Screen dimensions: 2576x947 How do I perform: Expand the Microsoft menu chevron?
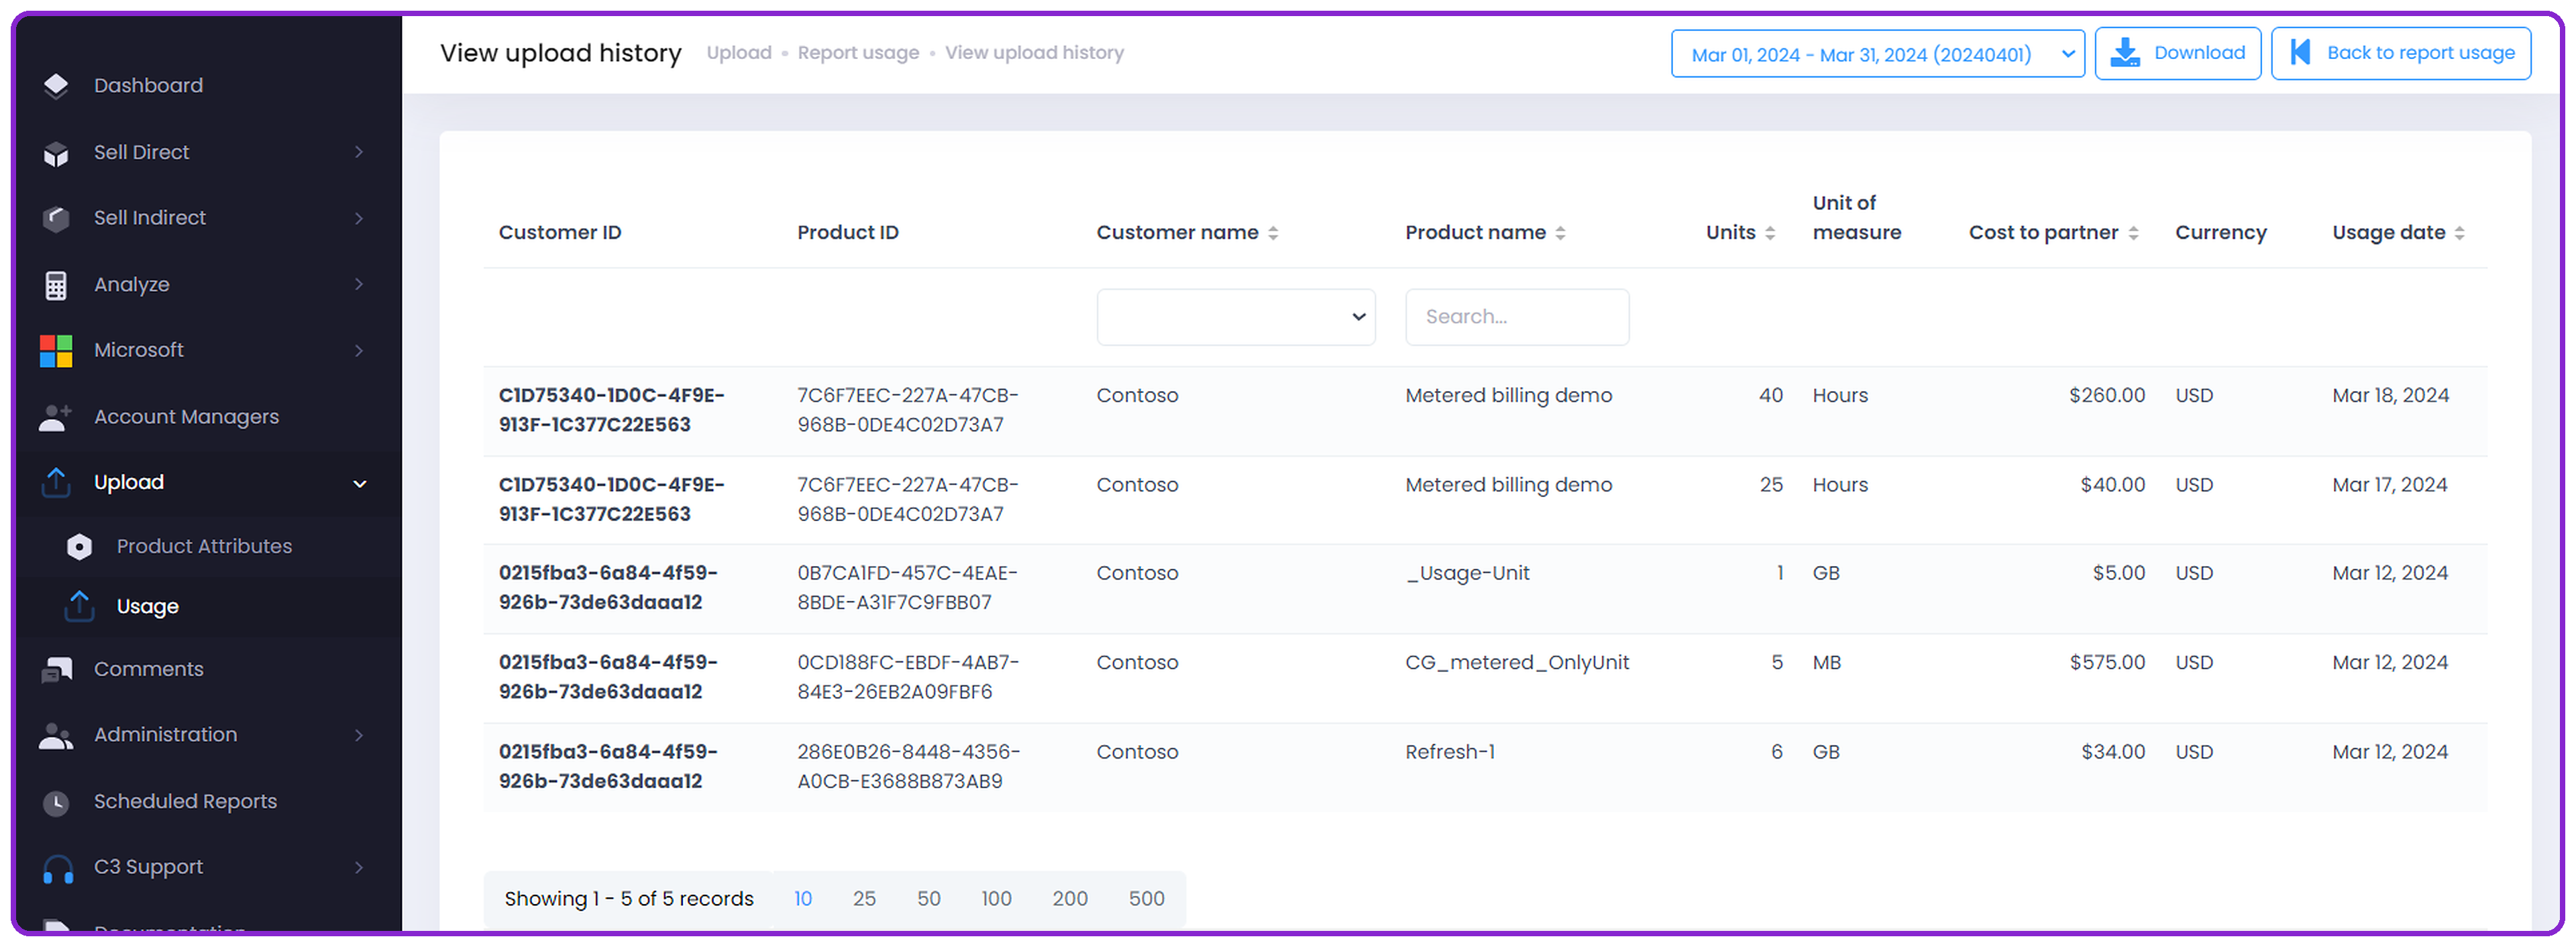[x=359, y=350]
